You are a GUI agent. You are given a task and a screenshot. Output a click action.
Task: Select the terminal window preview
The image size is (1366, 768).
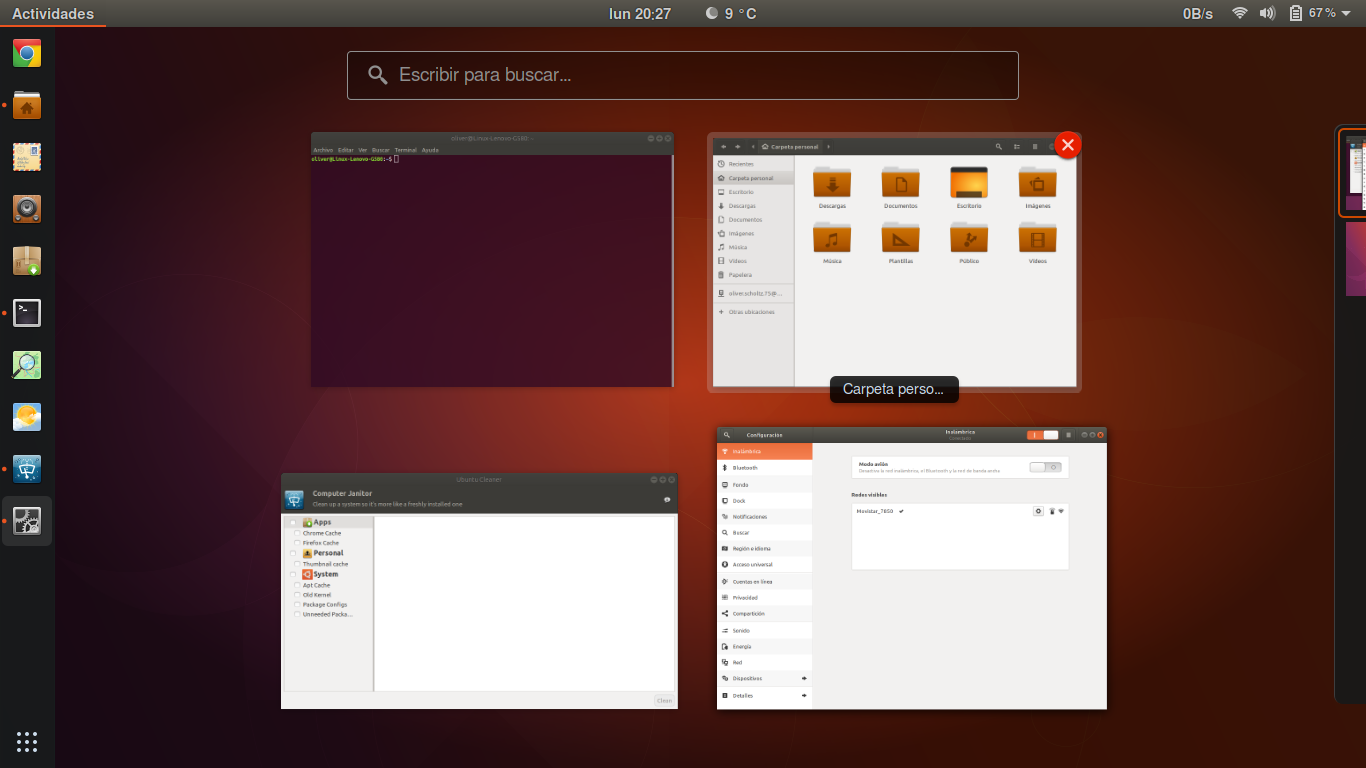click(492, 260)
